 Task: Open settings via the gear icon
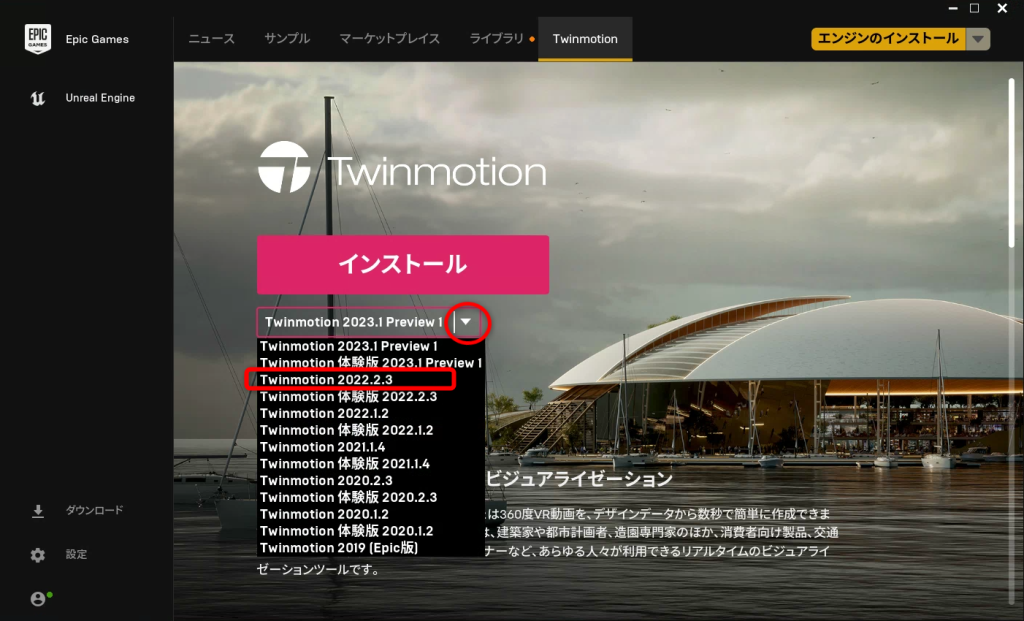coord(38,554)
